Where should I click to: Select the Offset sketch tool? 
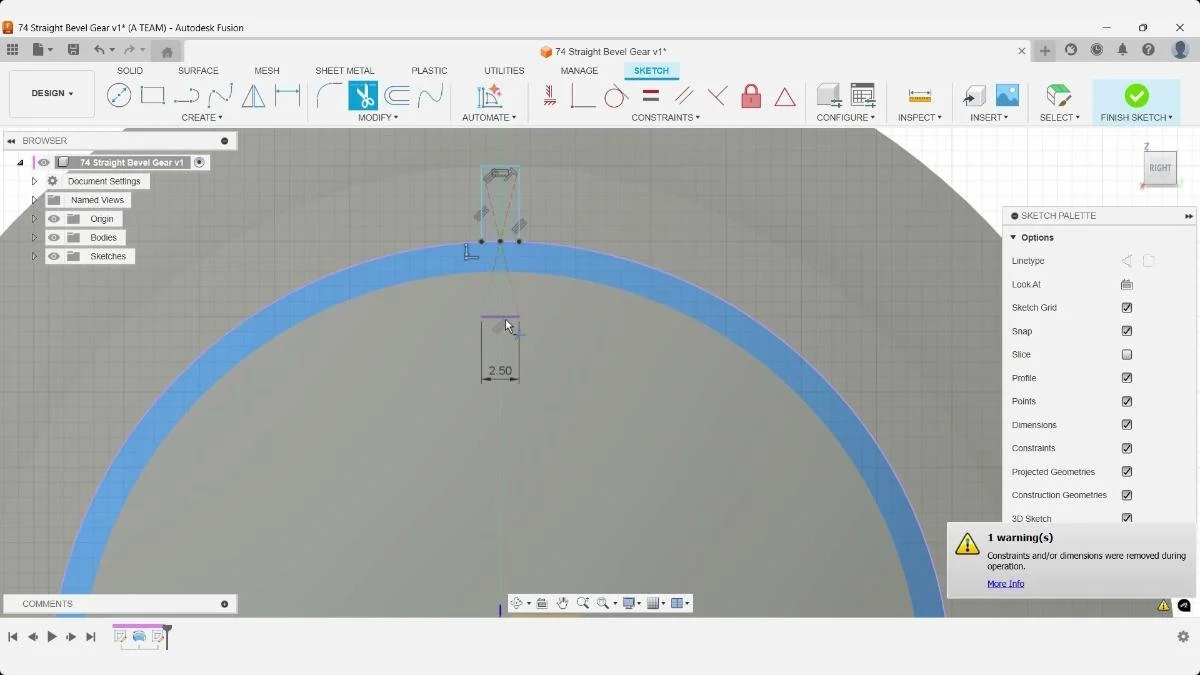[x=397, y=96]
